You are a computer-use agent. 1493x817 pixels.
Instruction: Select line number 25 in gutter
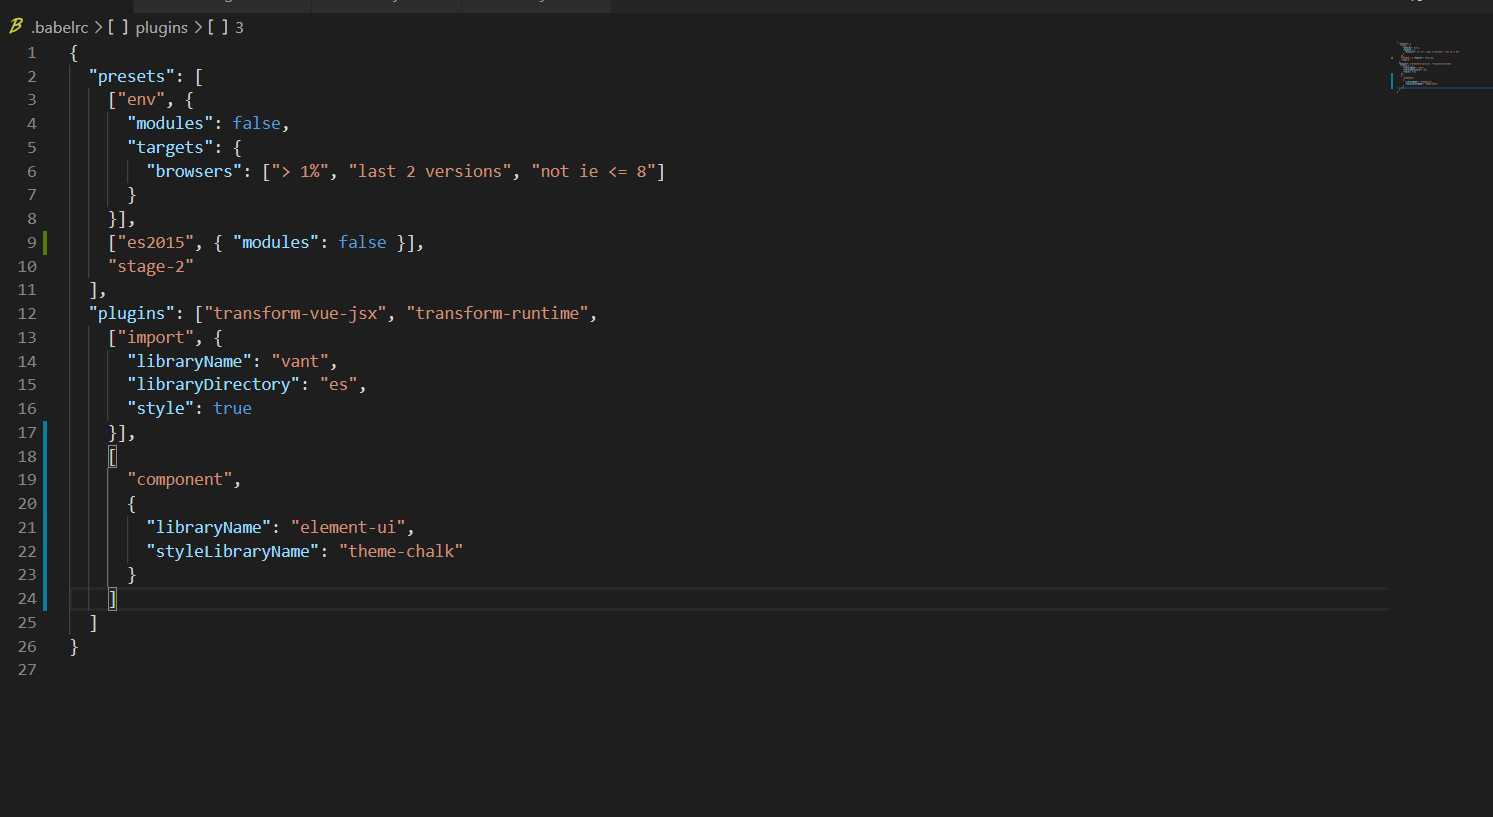coord(27,622)
